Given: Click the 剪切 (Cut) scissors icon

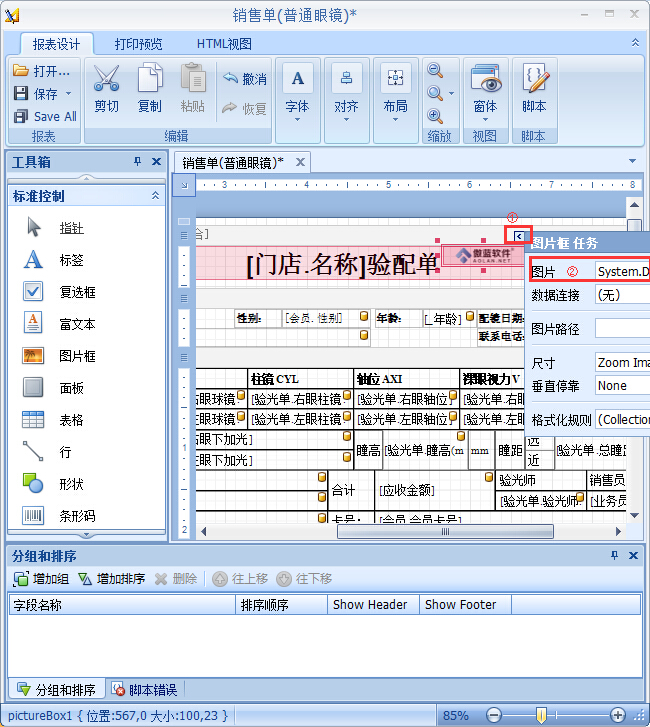Looking at the screenshot, I should 106,80.
